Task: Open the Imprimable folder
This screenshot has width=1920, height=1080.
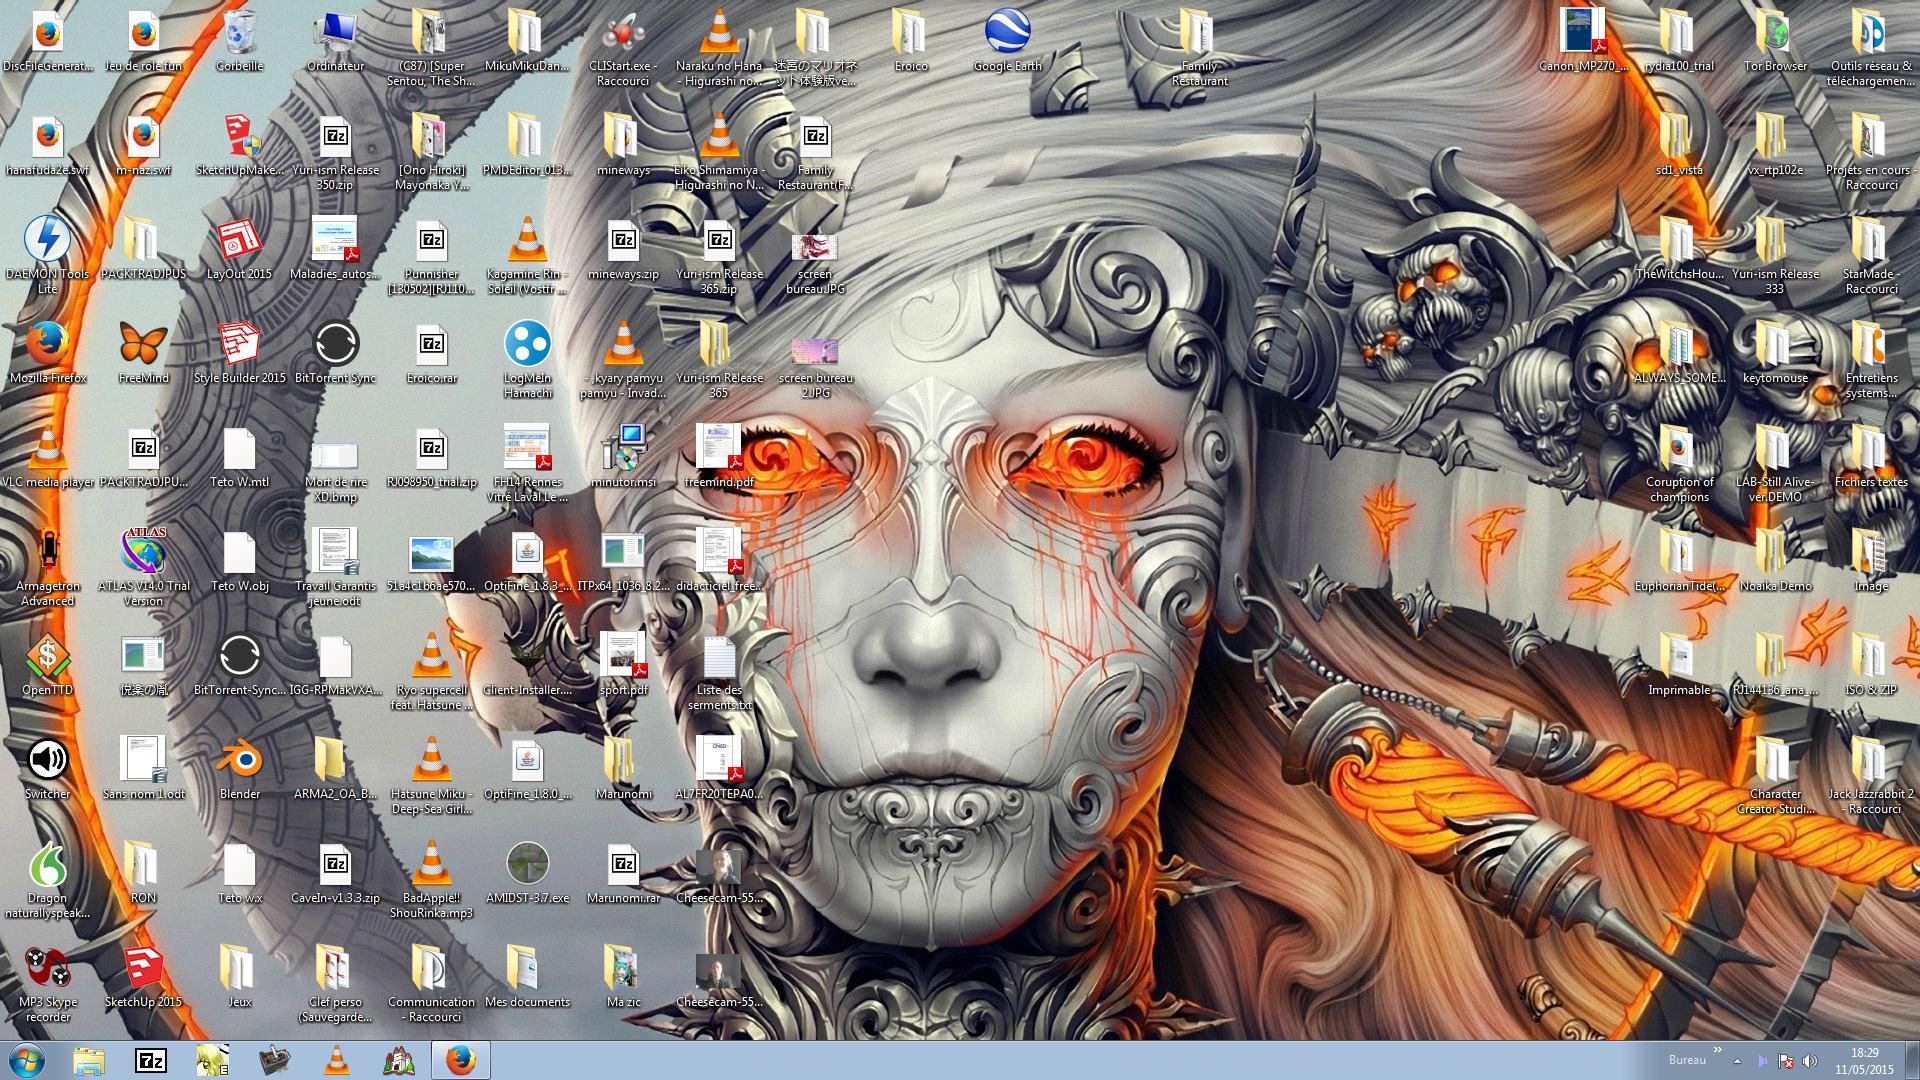Action: point(1679,664)
